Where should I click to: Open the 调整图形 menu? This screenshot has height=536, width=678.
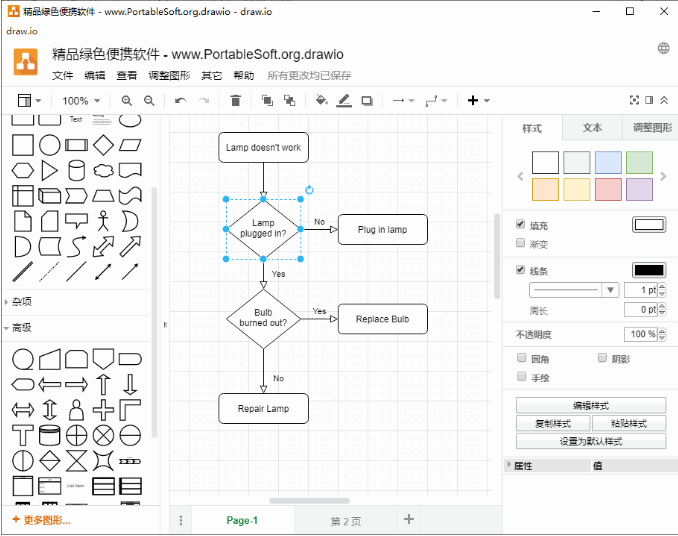(170, 76)
